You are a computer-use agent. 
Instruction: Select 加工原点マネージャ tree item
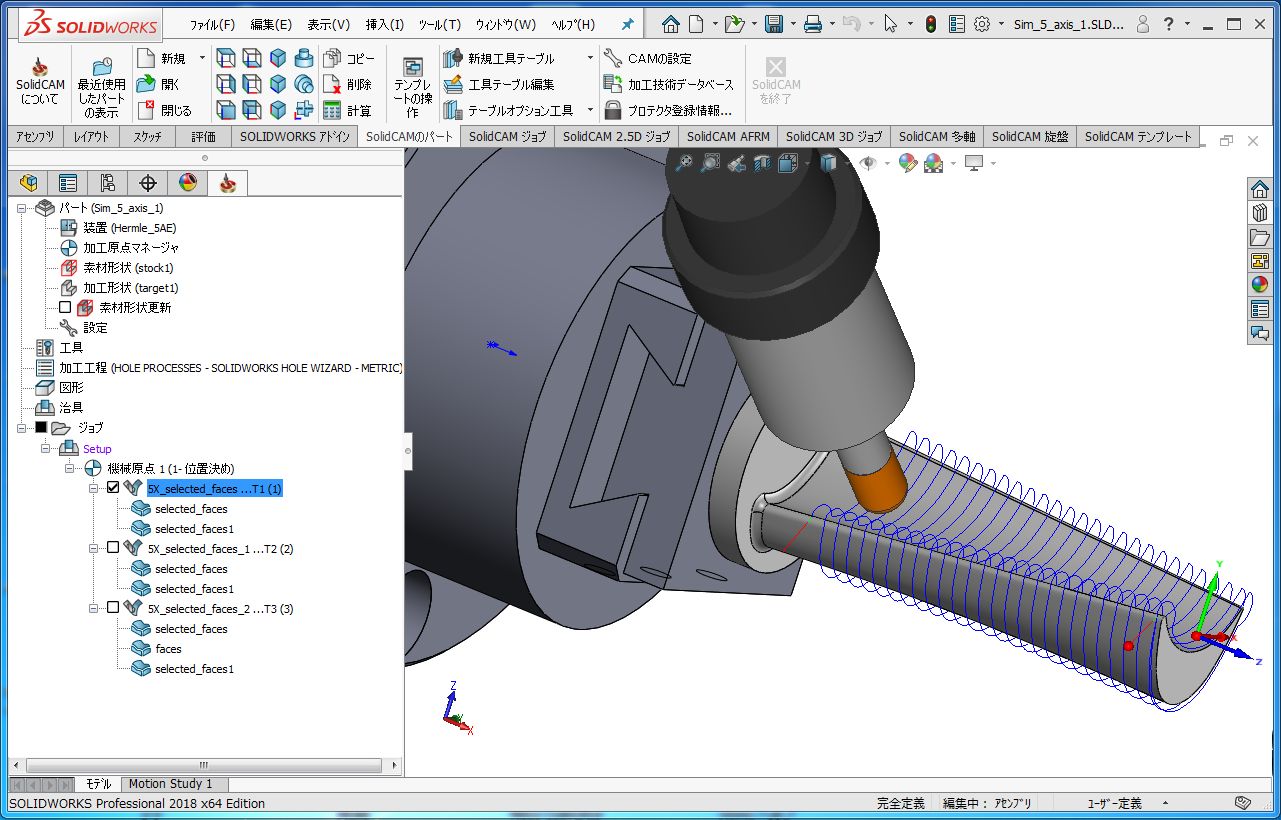pos(119,247)
